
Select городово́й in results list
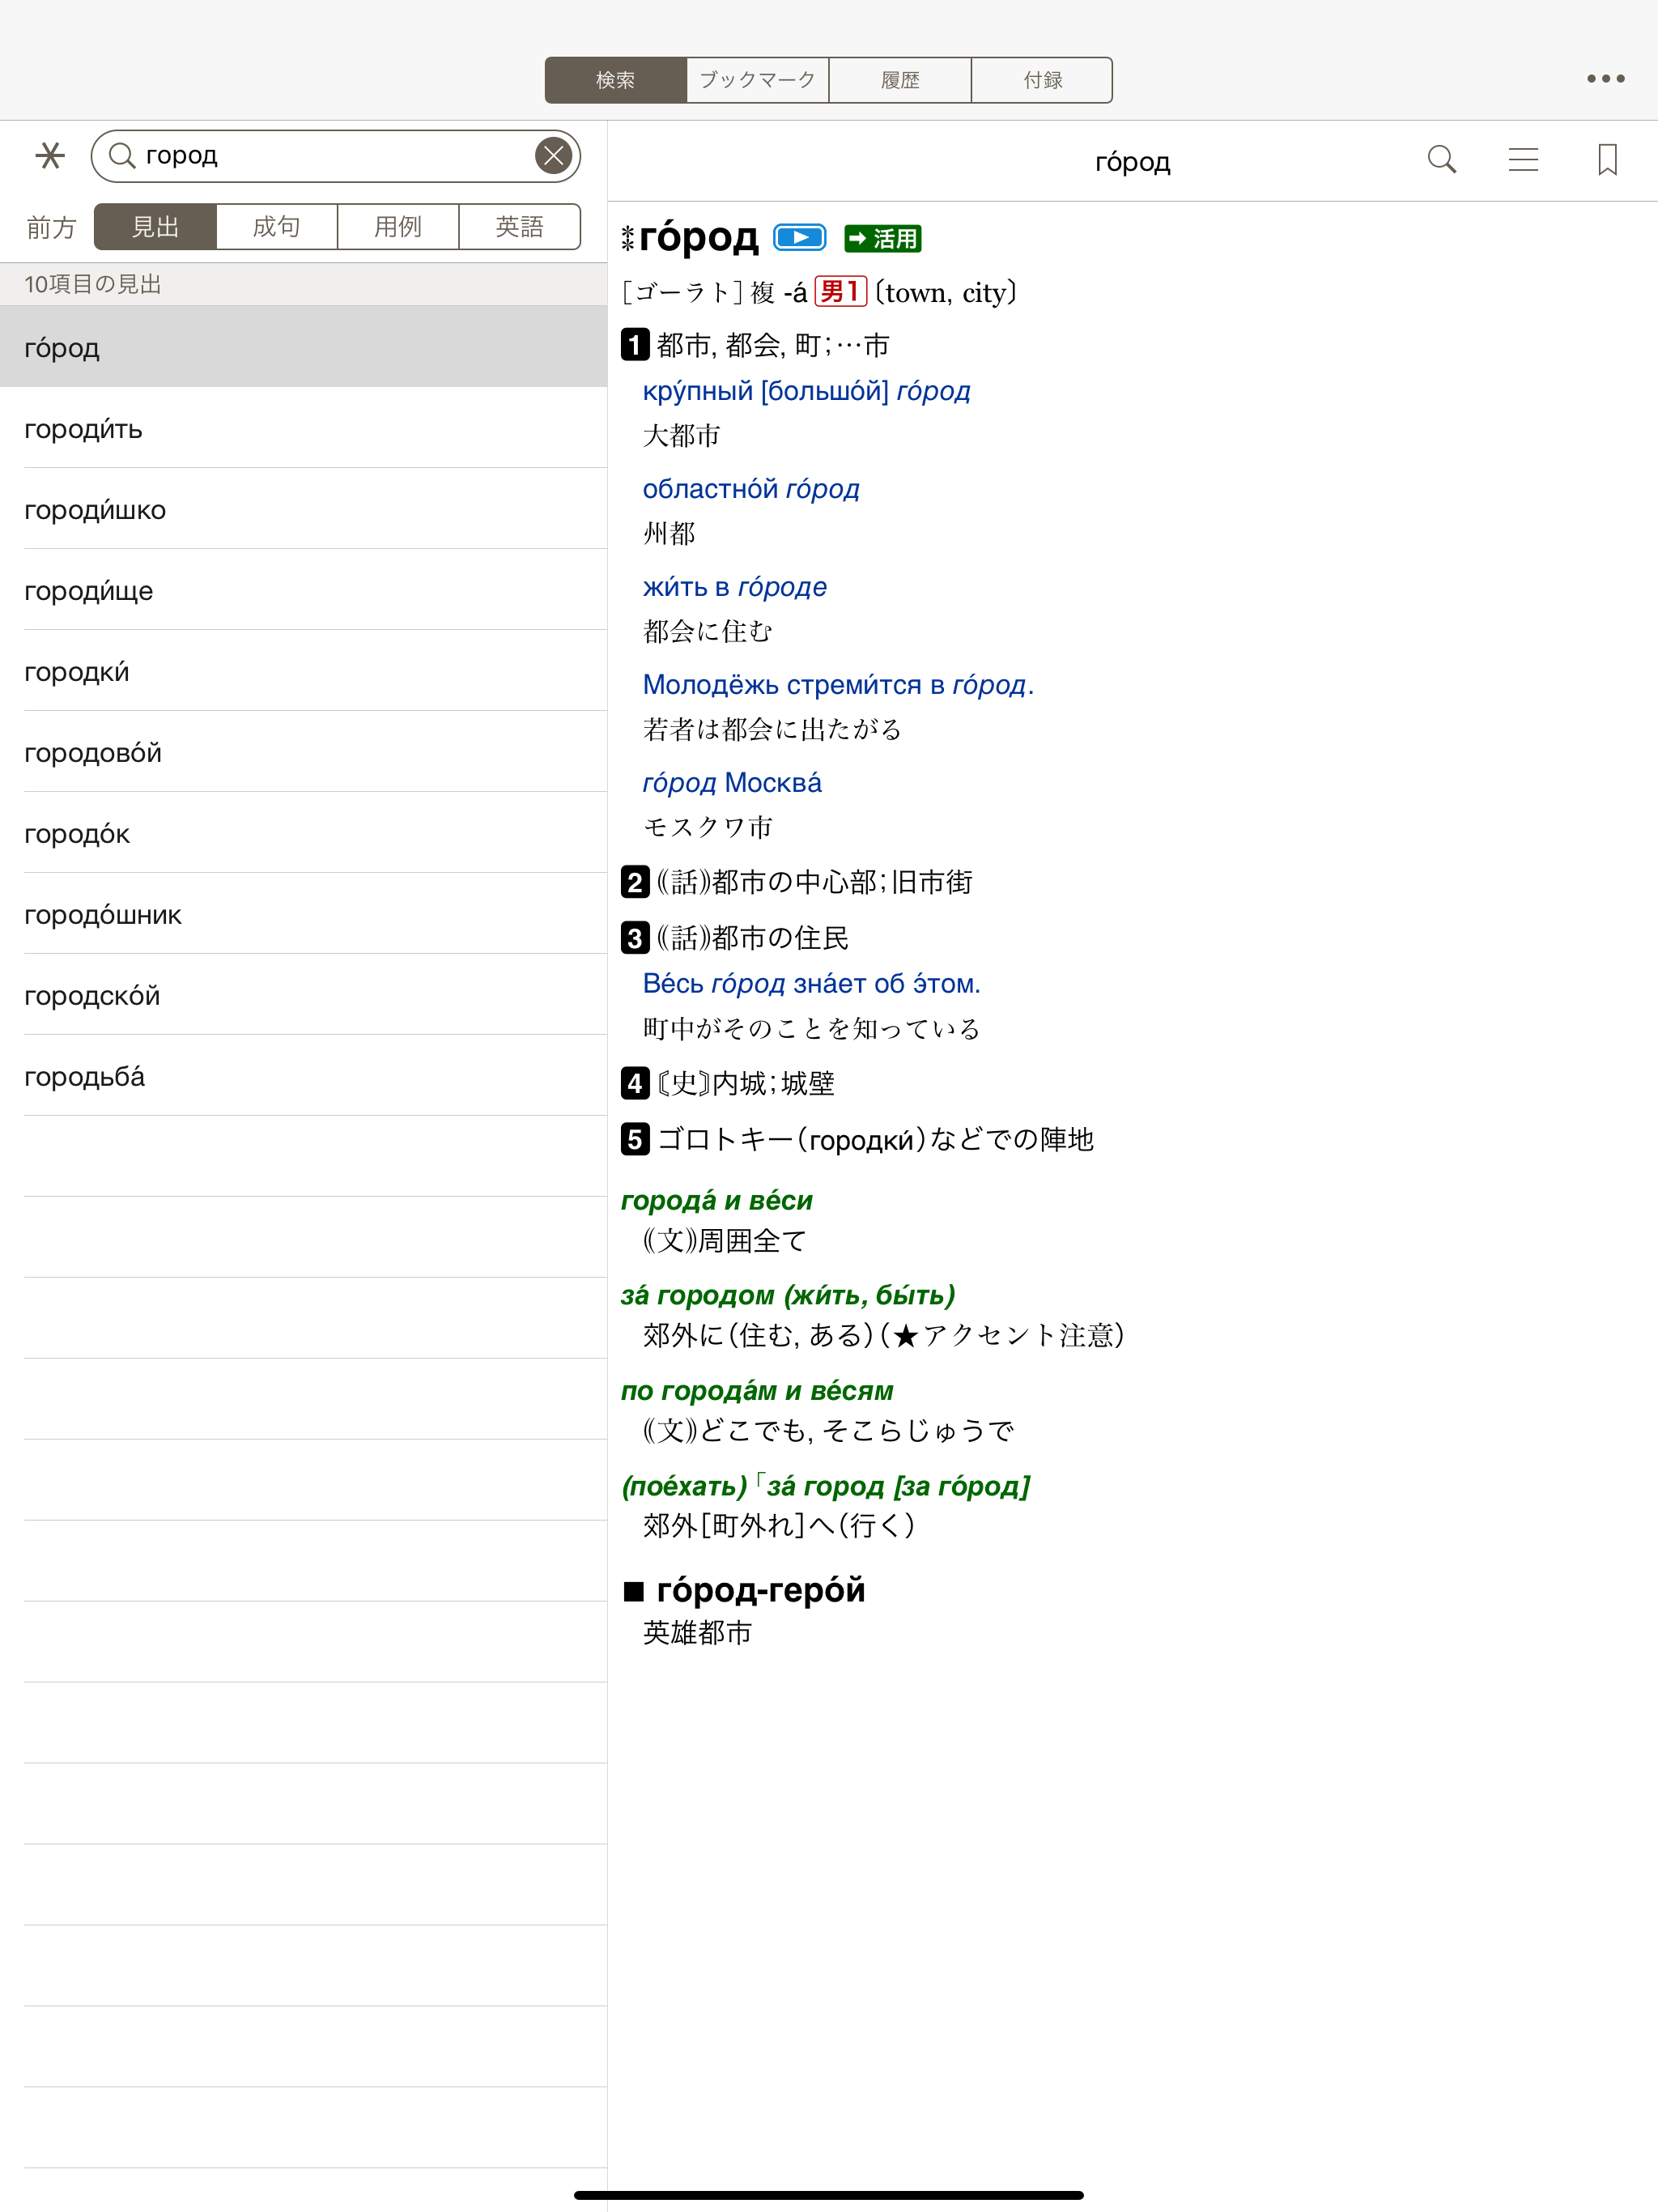304,752
